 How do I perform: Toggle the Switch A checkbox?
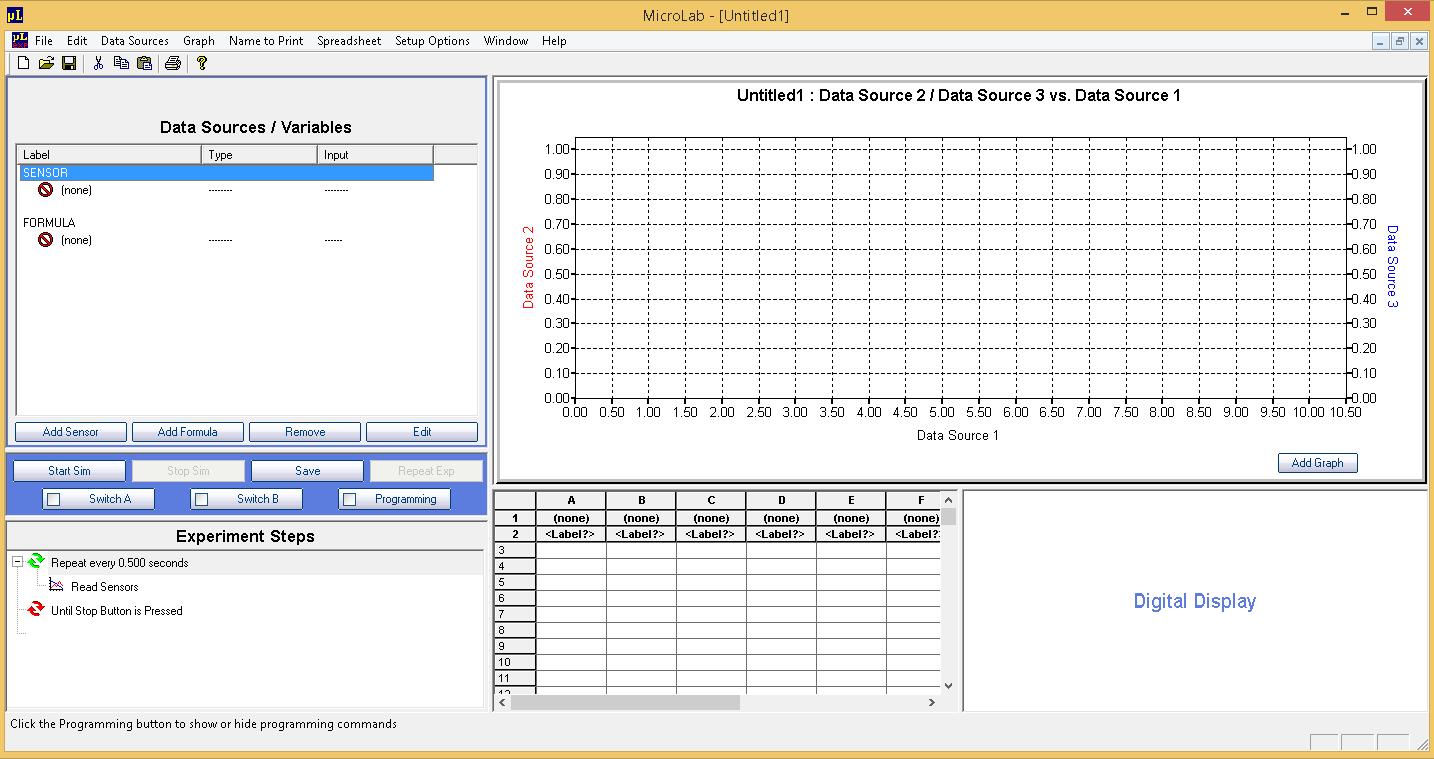pos(54,499)
